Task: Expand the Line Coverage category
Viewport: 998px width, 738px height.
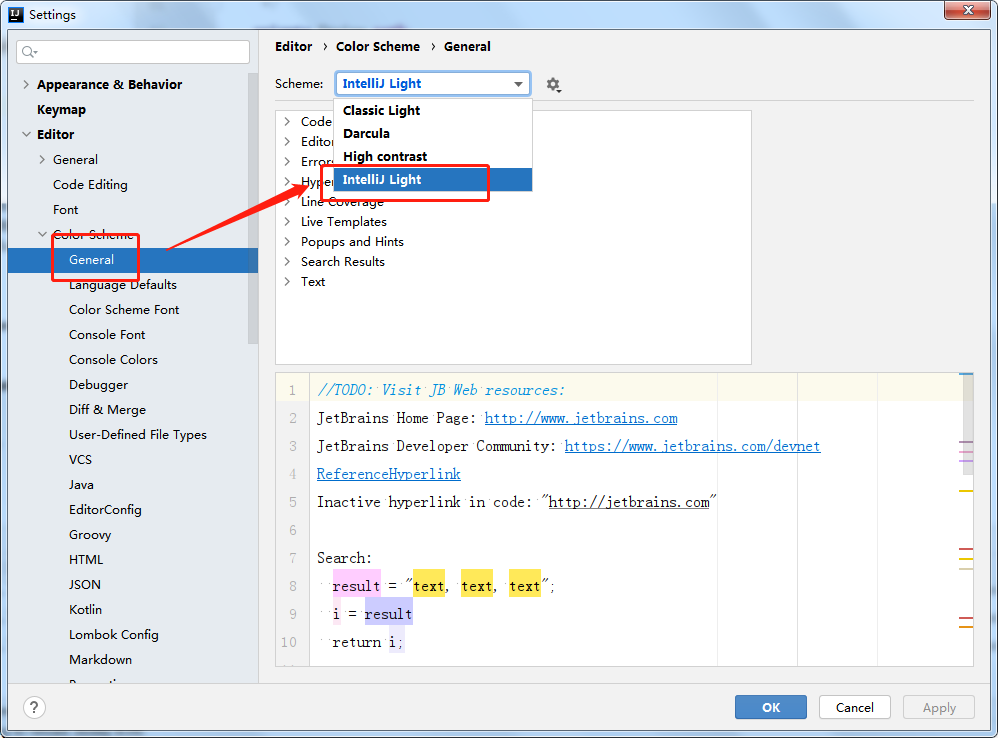Action: (x=287, y=202)
